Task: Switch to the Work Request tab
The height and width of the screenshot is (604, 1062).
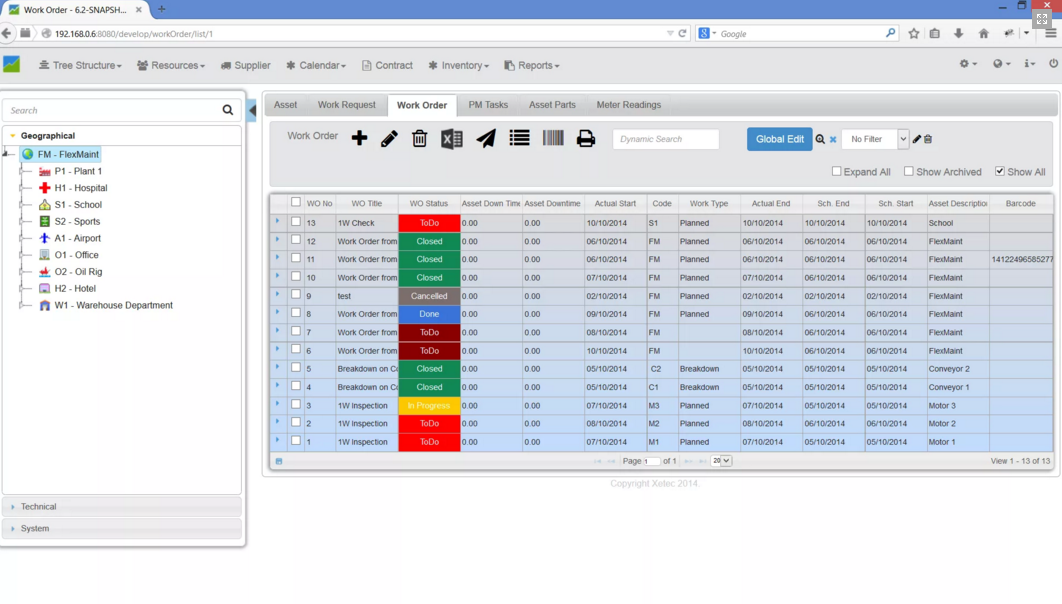Action: 346,105
